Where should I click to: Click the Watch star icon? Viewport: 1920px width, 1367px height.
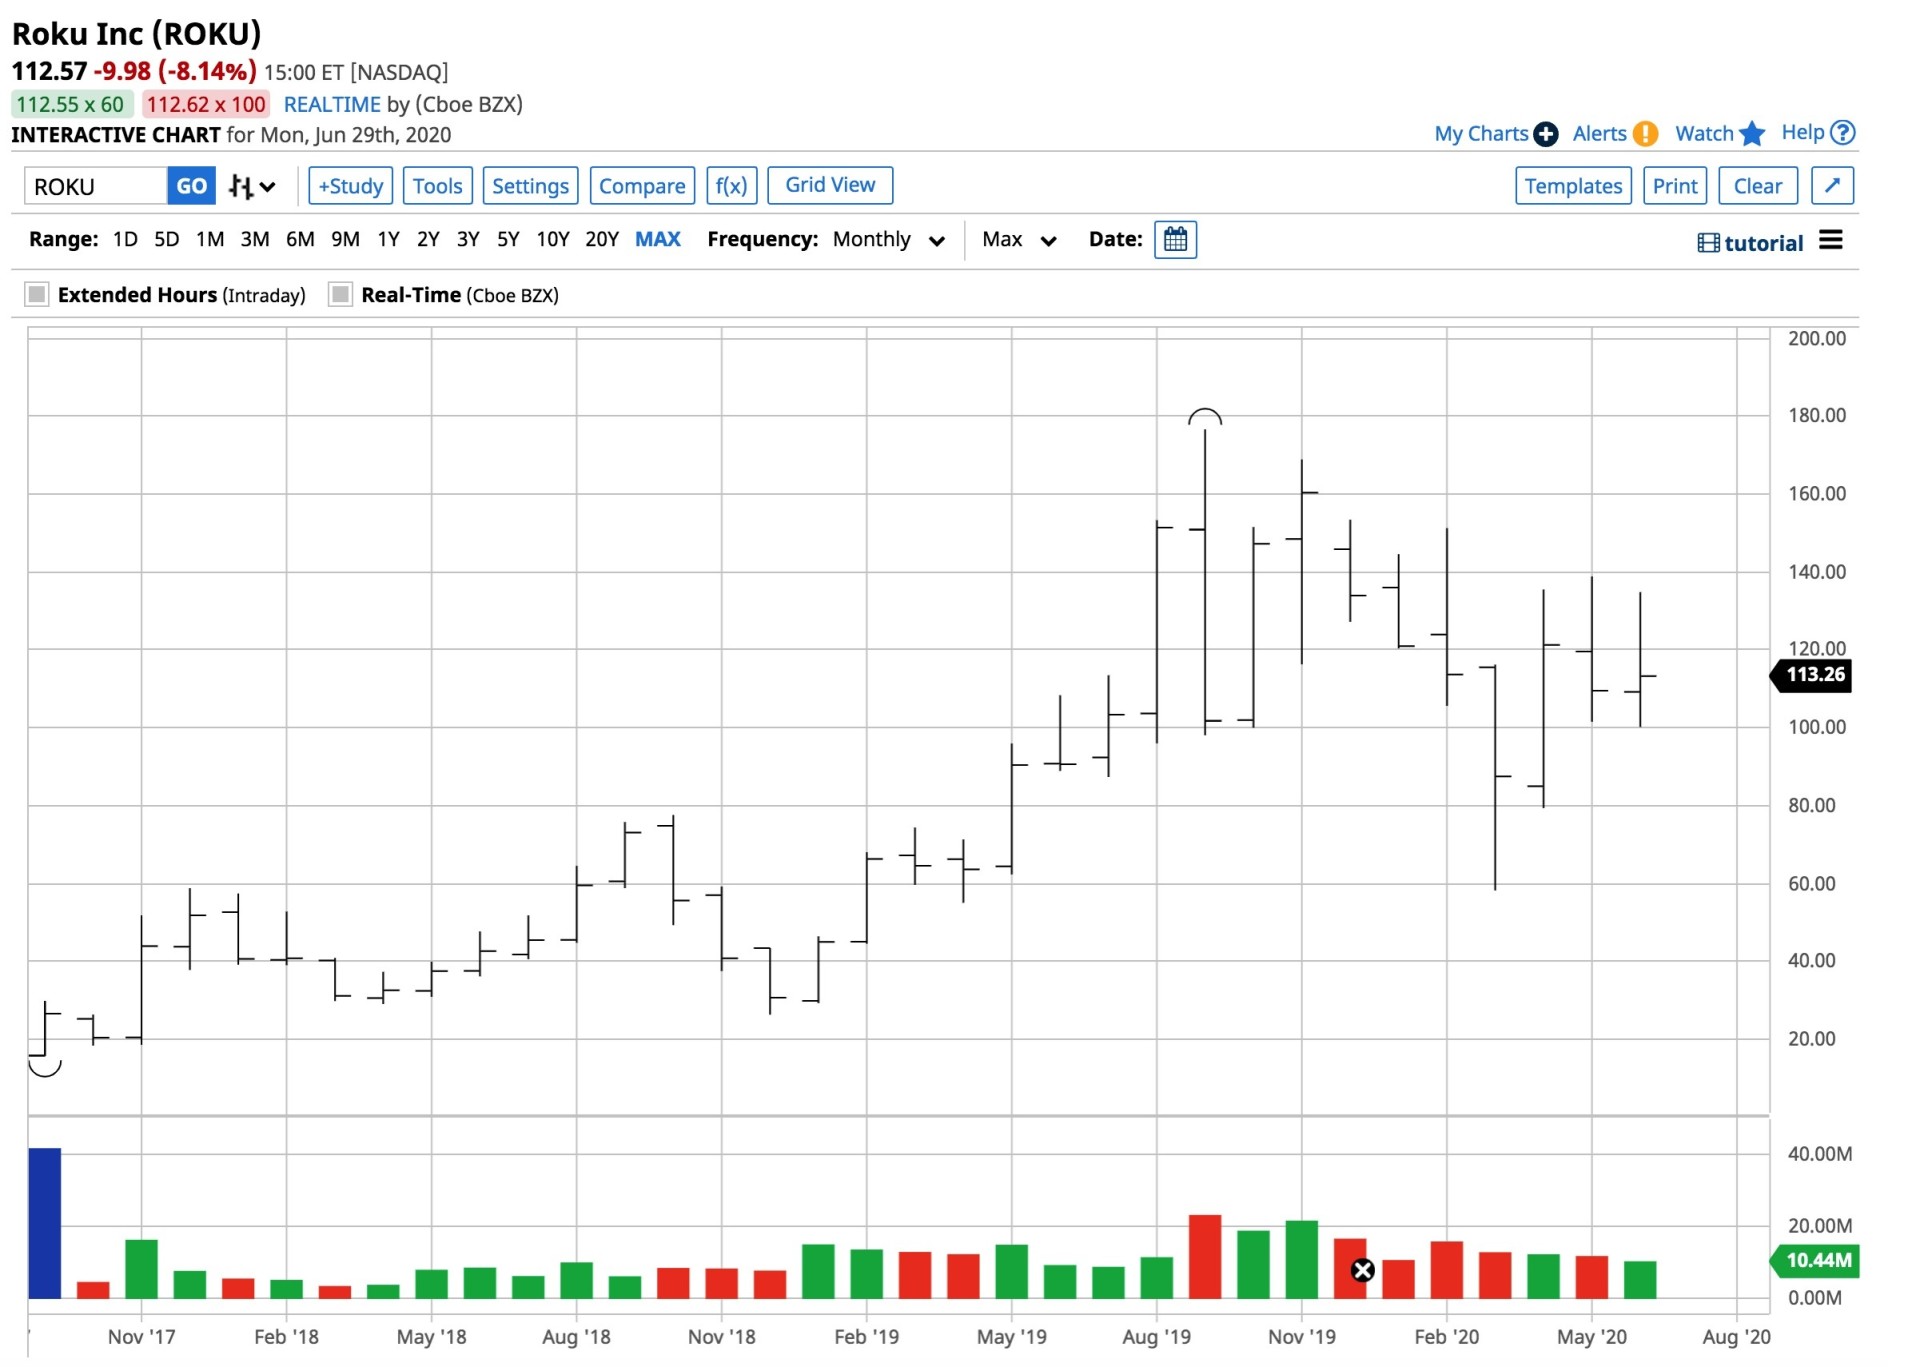pyautogui.click(x=1752, y=134)
